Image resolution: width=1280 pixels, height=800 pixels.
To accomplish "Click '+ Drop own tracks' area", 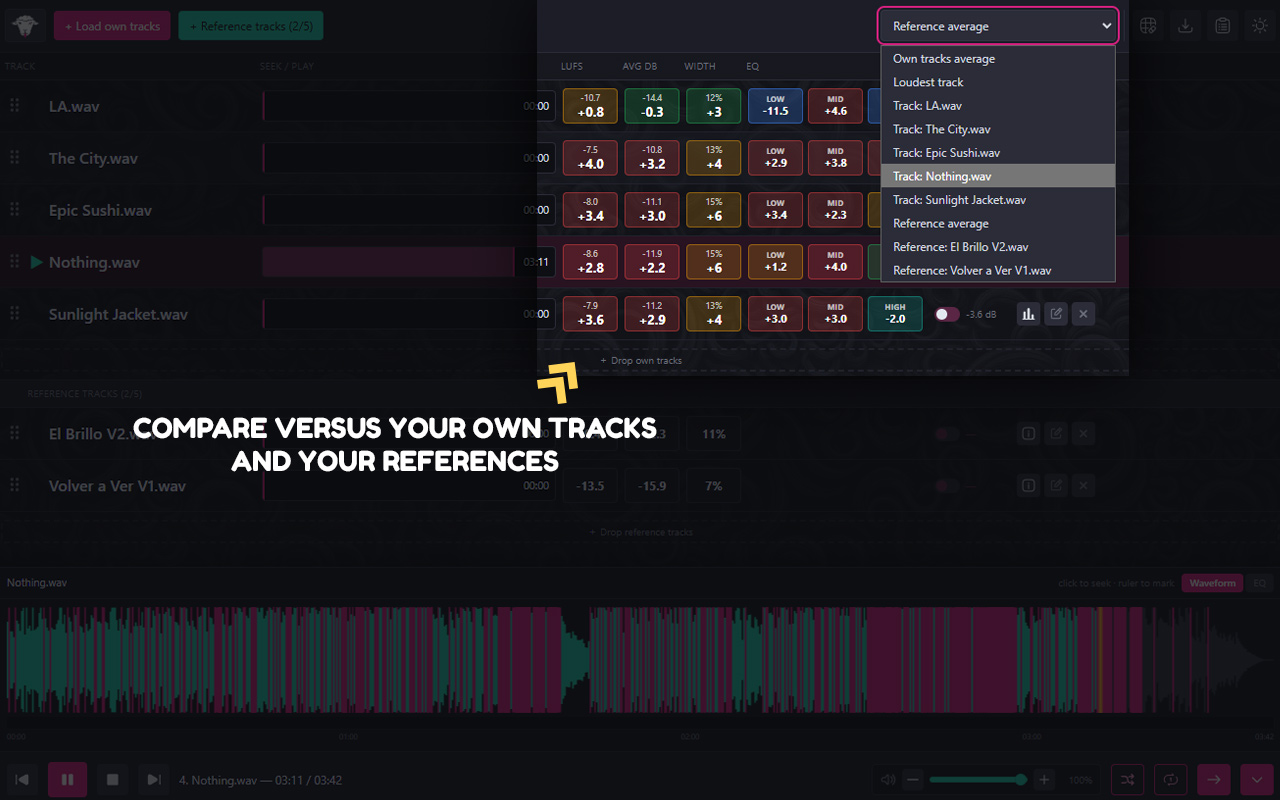I will click(x=641, y=360).
